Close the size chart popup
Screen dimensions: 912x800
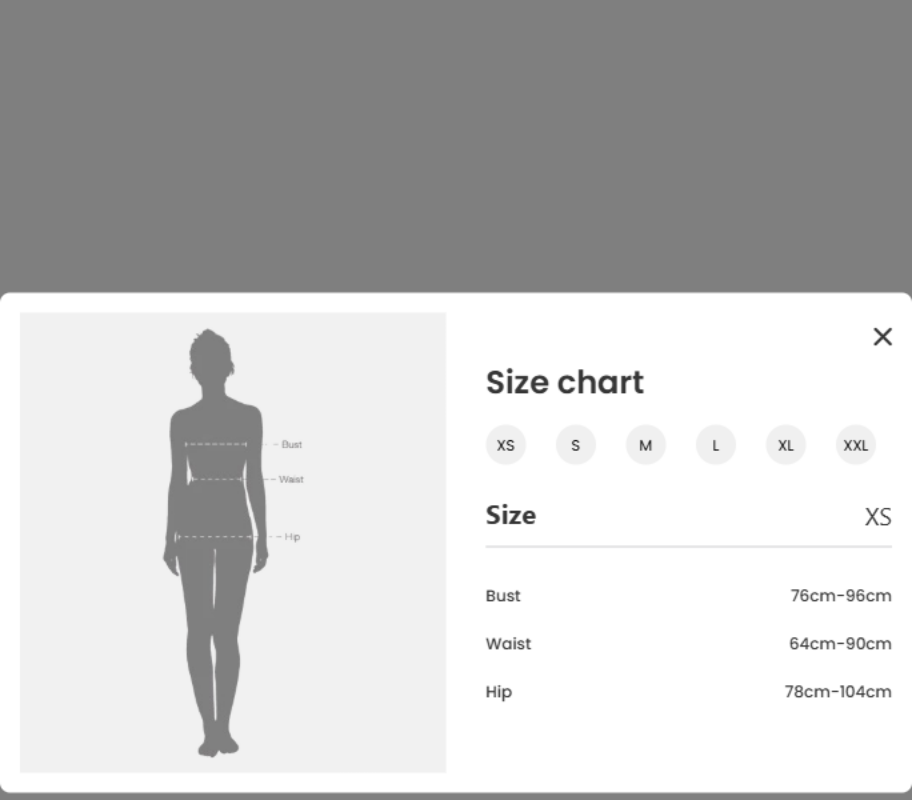[882, 337]
